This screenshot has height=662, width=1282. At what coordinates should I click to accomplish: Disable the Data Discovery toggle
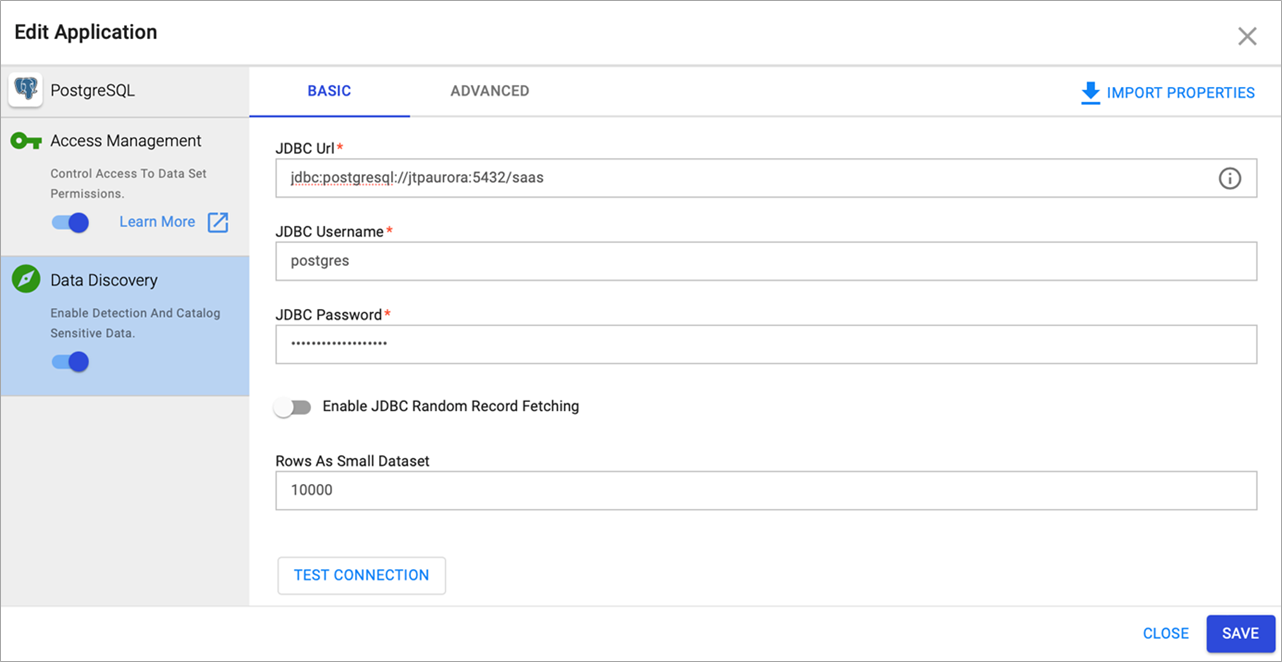[69, 361]
